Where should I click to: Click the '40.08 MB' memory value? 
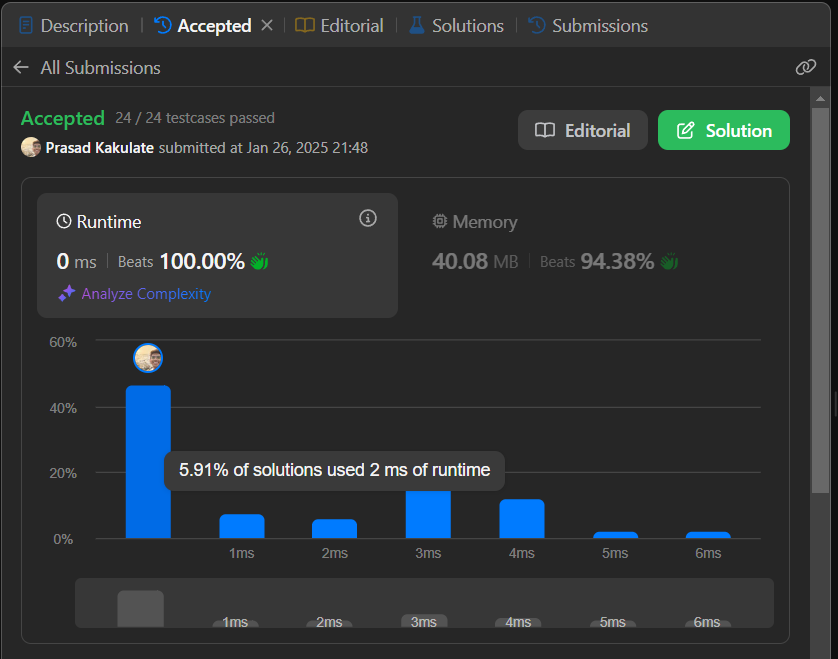tap(475, 261)
